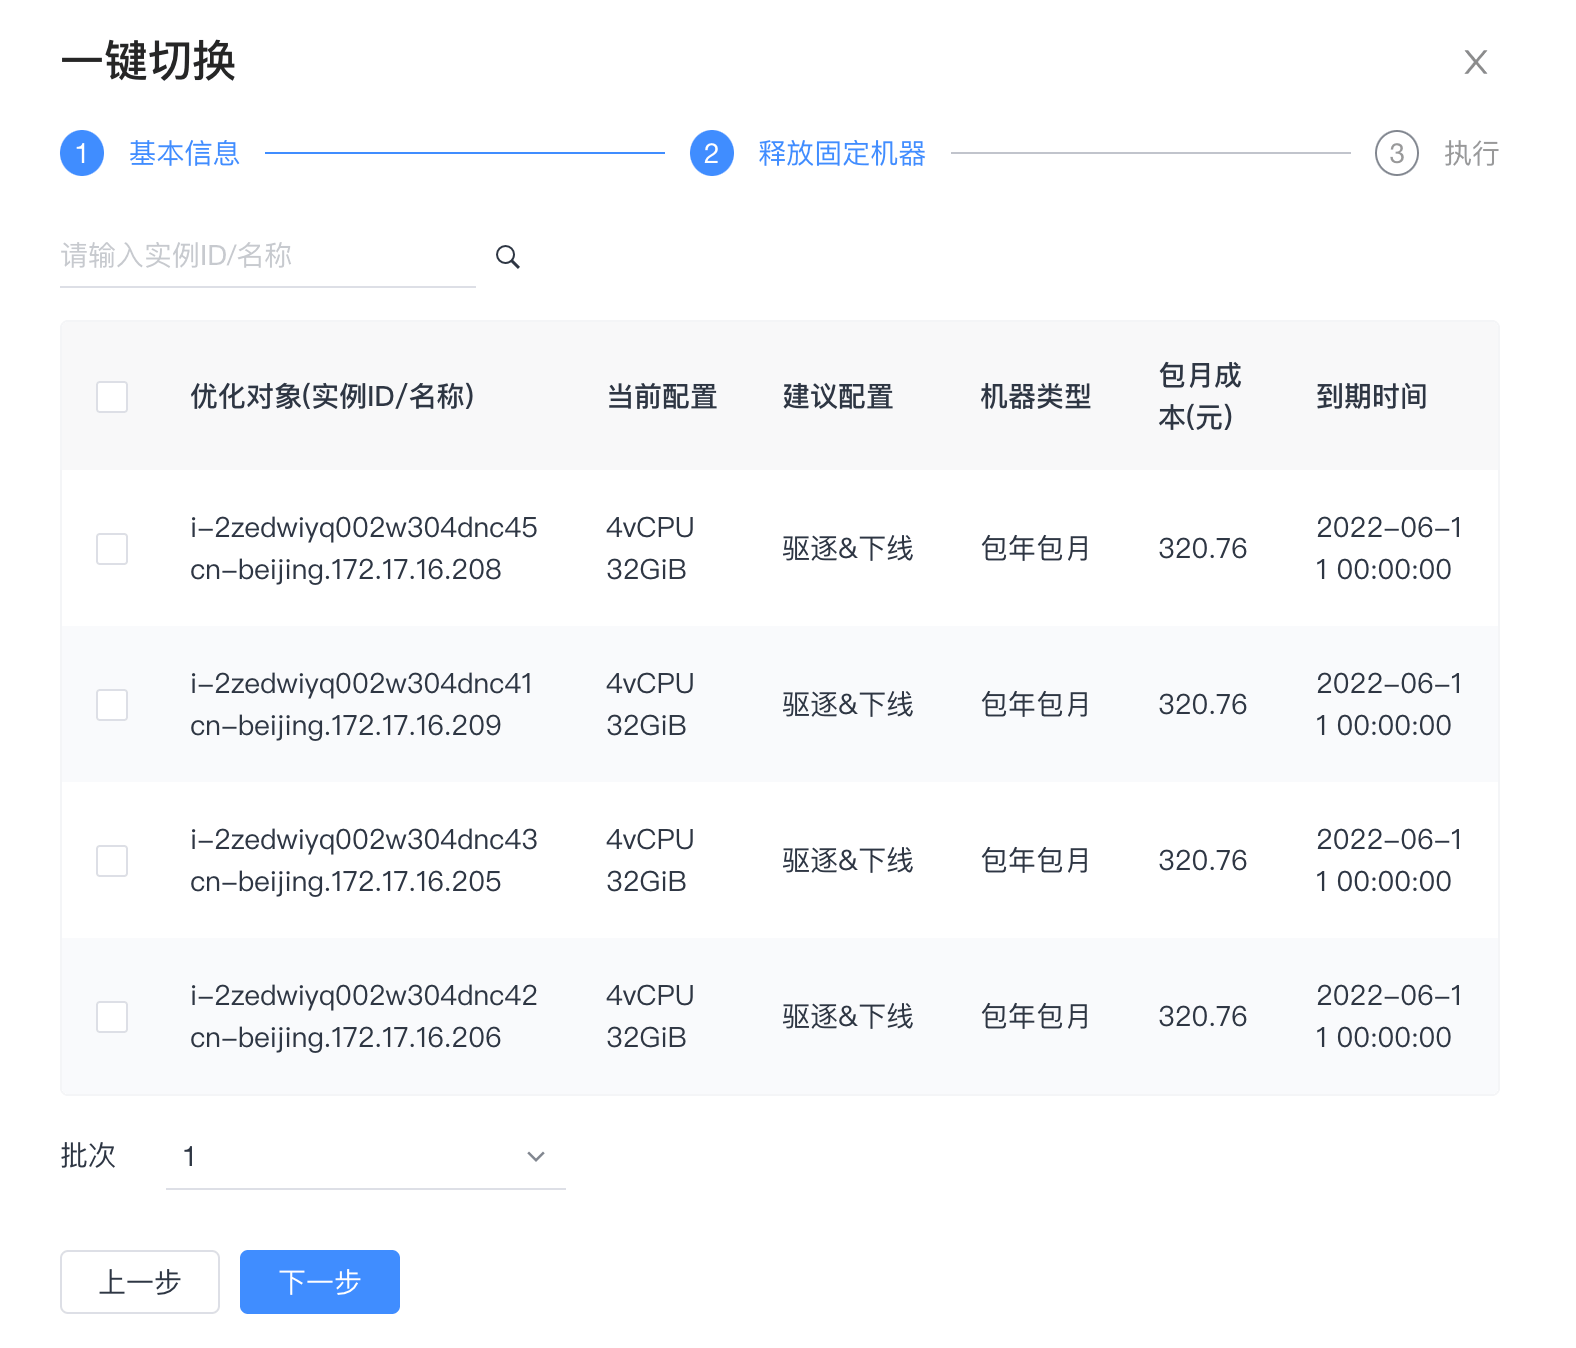The width and height of the screenshot is (1576, 1348).
Task: Click the 批次 label
Action: [x=88, y=1156]
